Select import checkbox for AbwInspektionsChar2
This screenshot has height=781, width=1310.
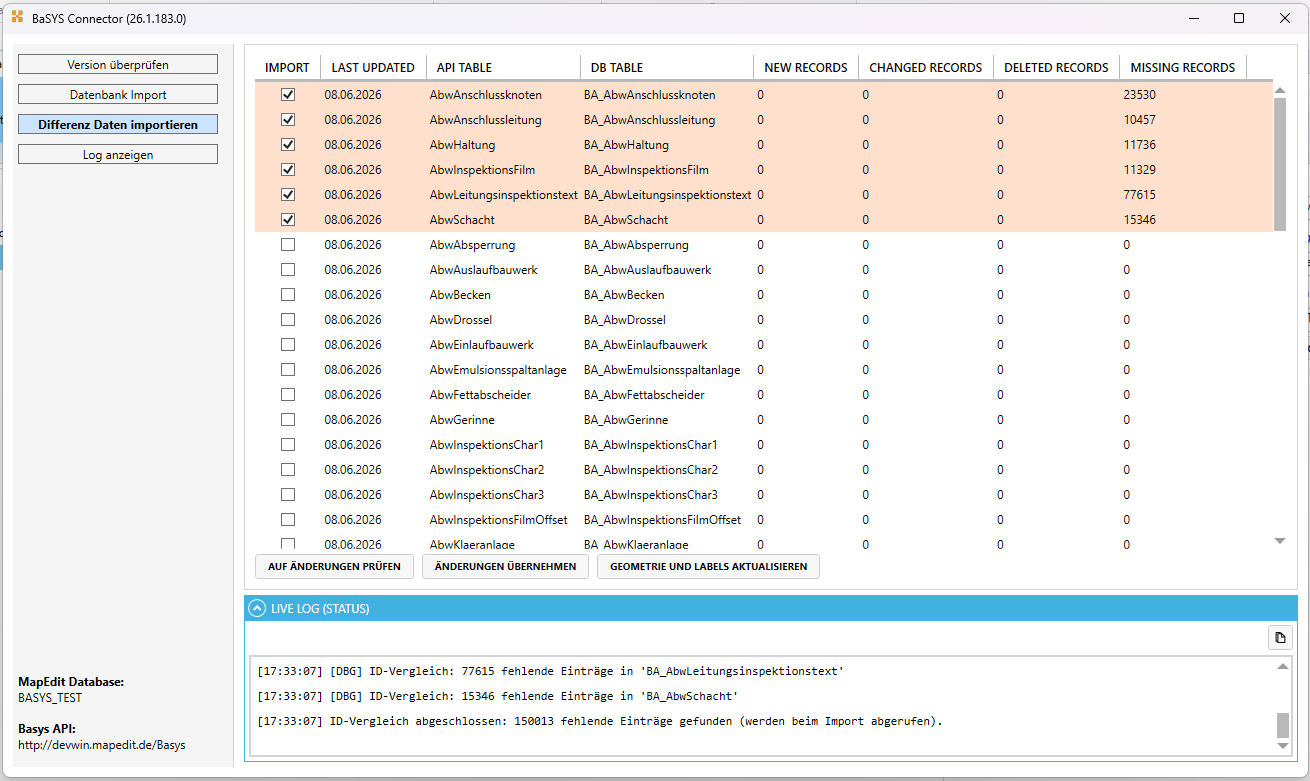288,470
